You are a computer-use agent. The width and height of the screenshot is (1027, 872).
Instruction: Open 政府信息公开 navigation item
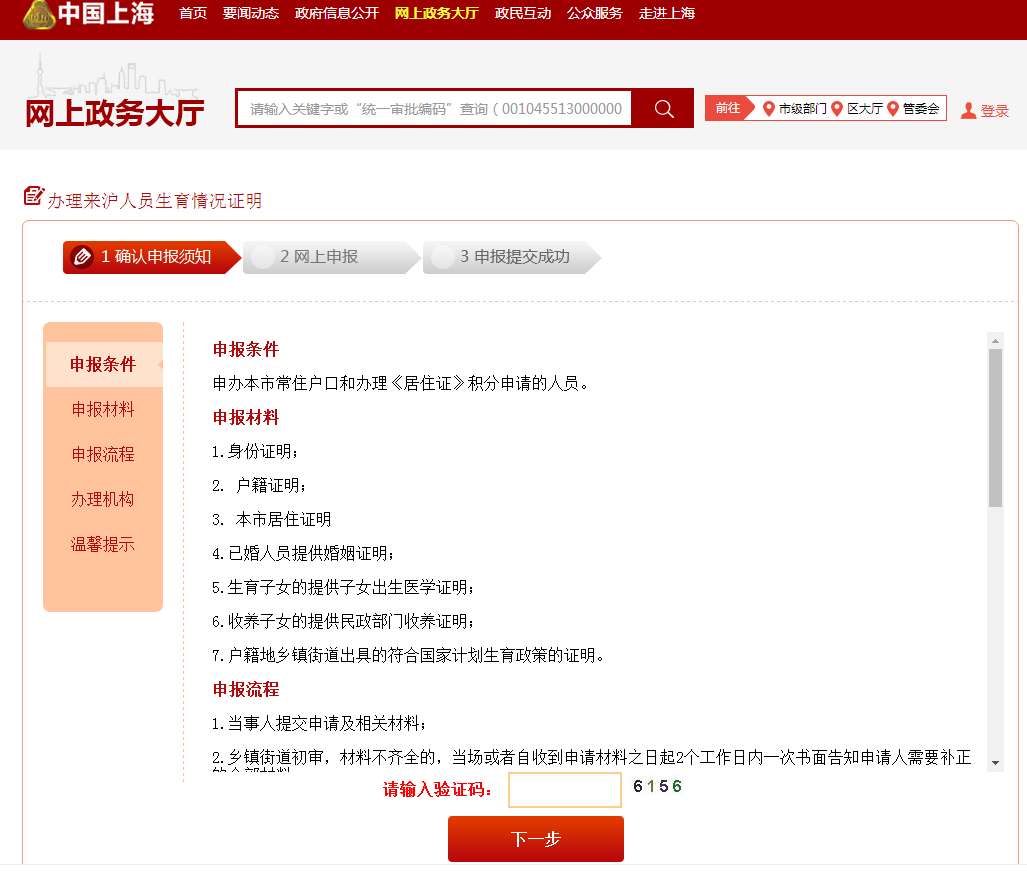coord(337,14)
